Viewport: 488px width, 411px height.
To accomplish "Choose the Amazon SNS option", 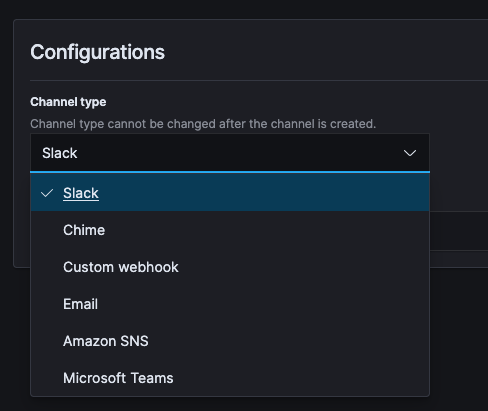I will pyautogui.click(x=106, y=341).
